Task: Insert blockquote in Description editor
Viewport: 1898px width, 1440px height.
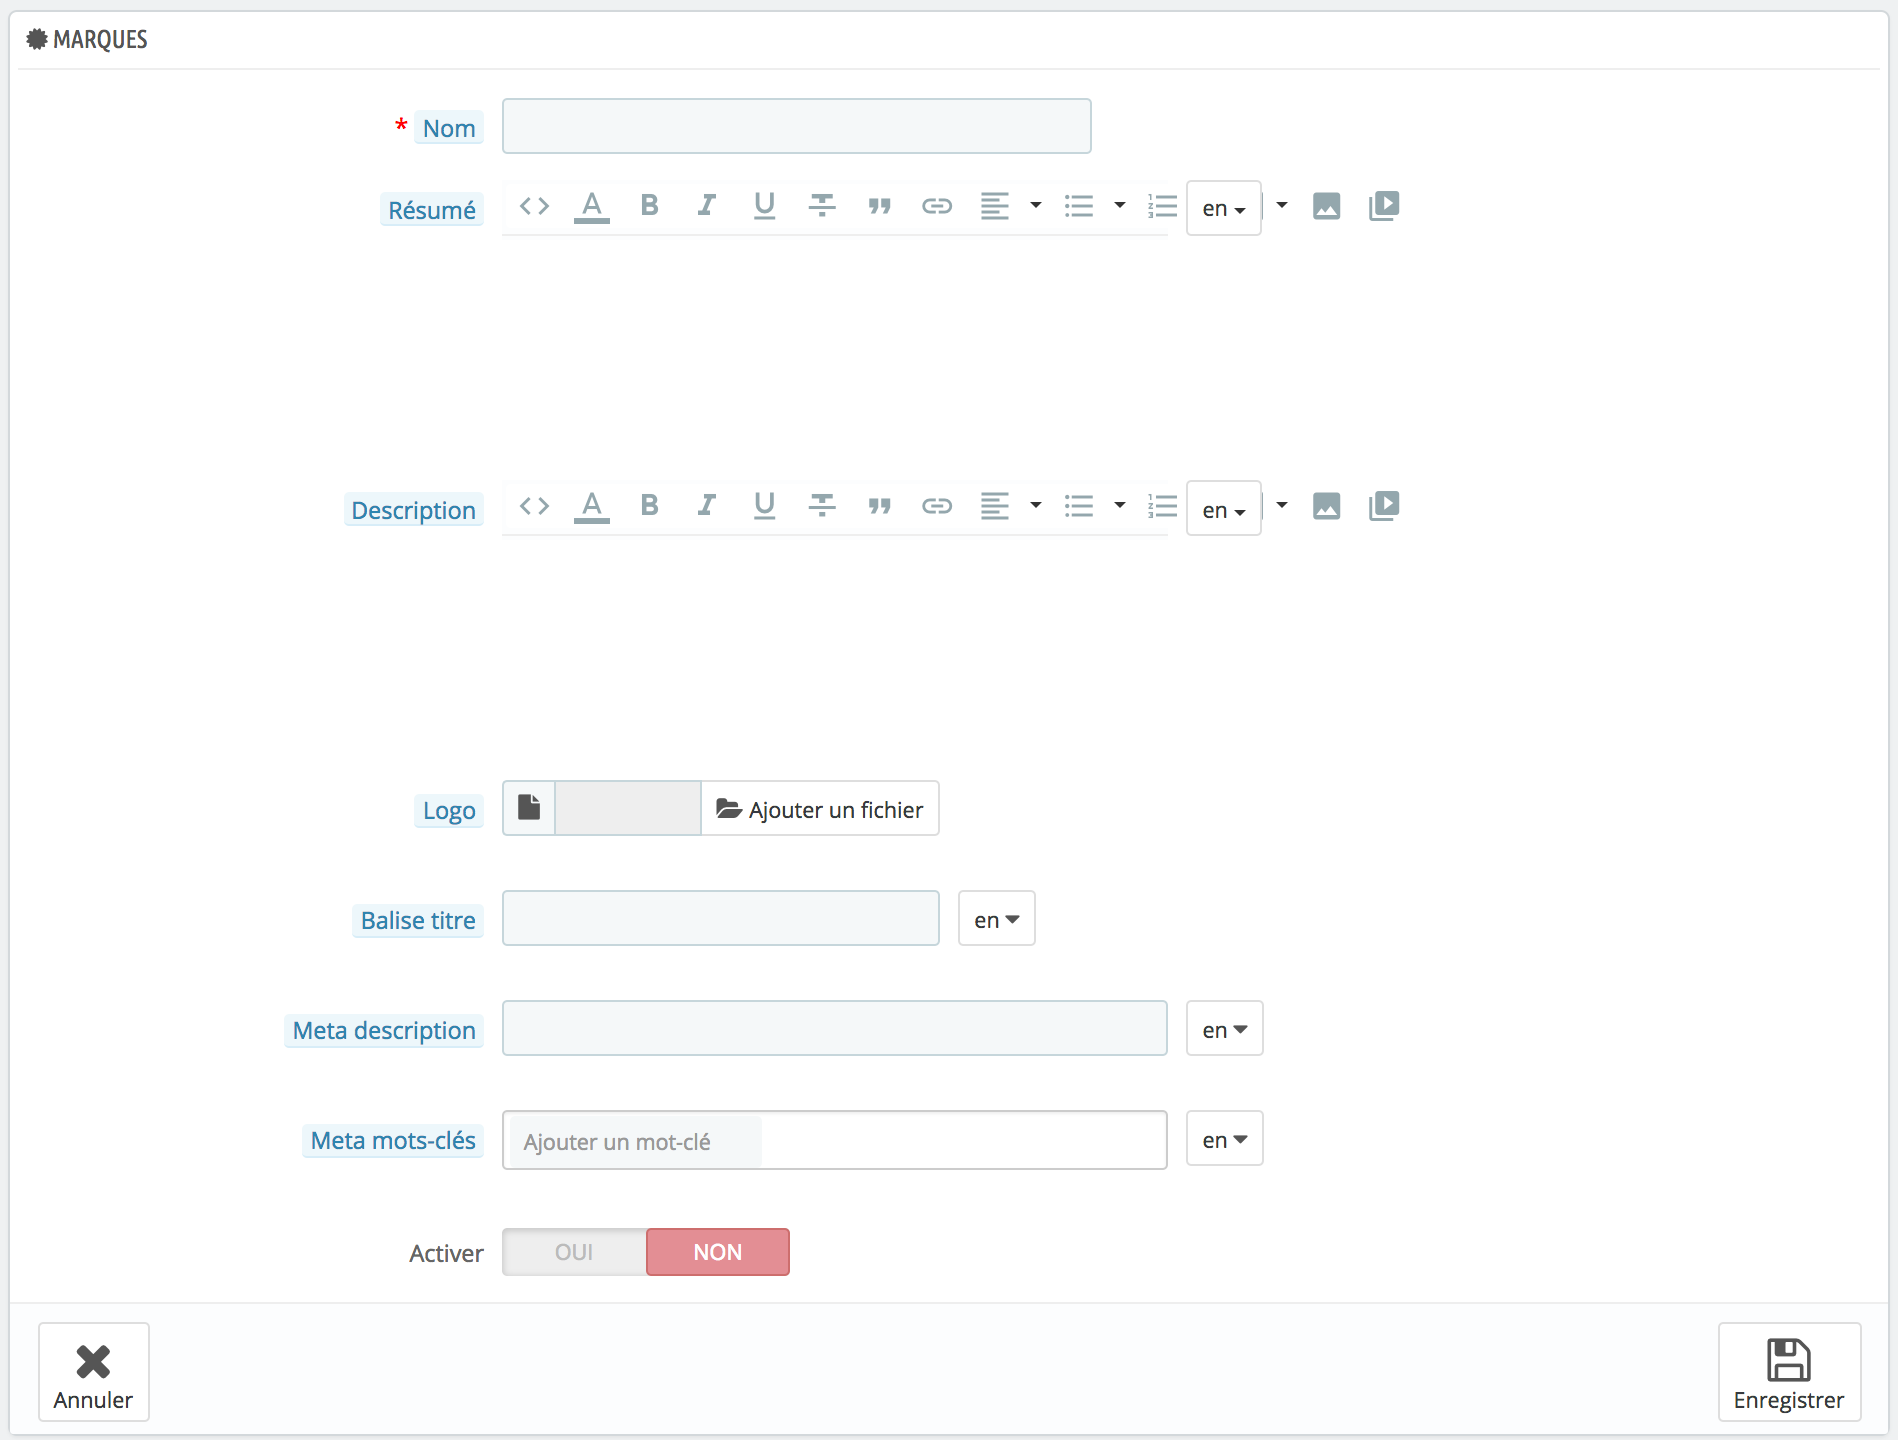Action: coord(879,506)
